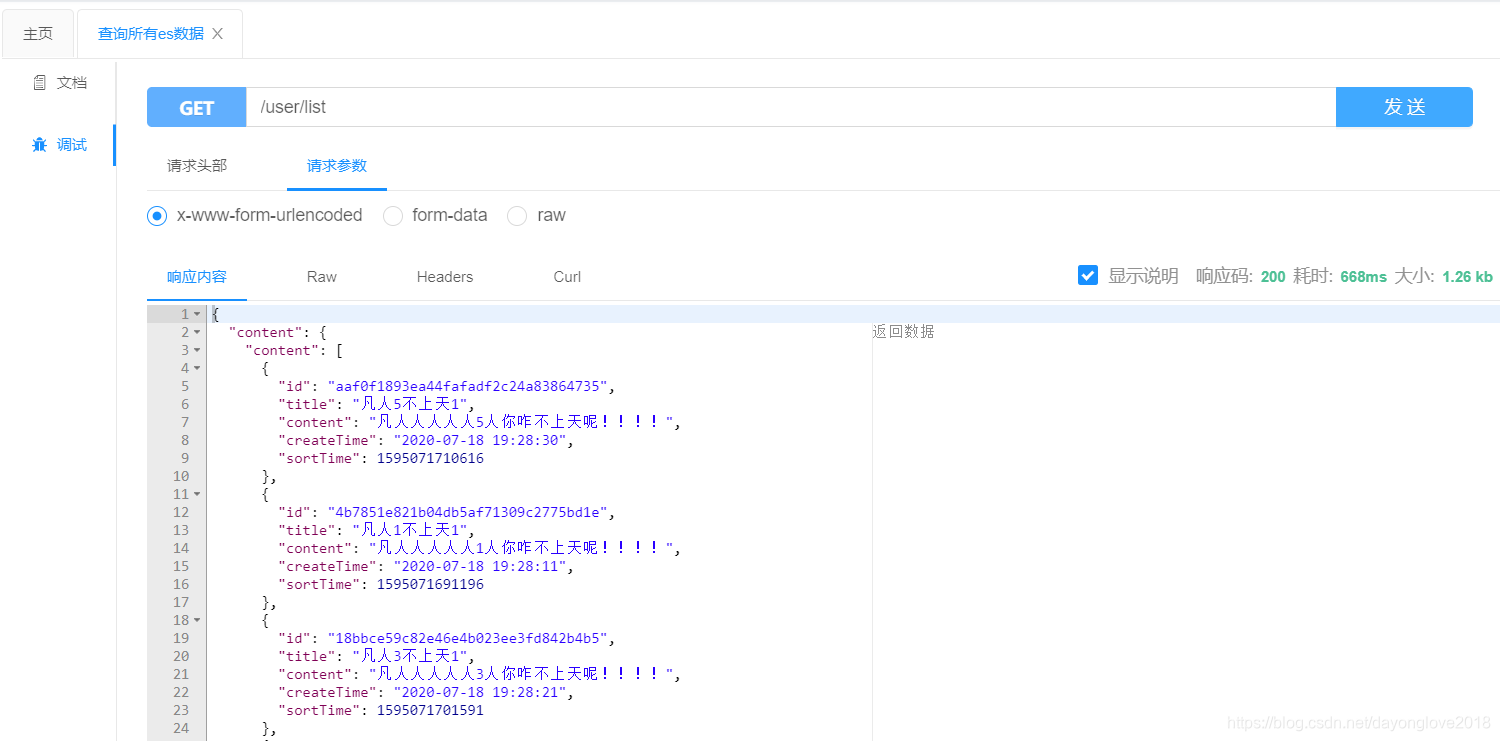Click the title value 凡人5不上天1
The height and width of the screenshot is (741, 1500).
[x=410, y=404]
